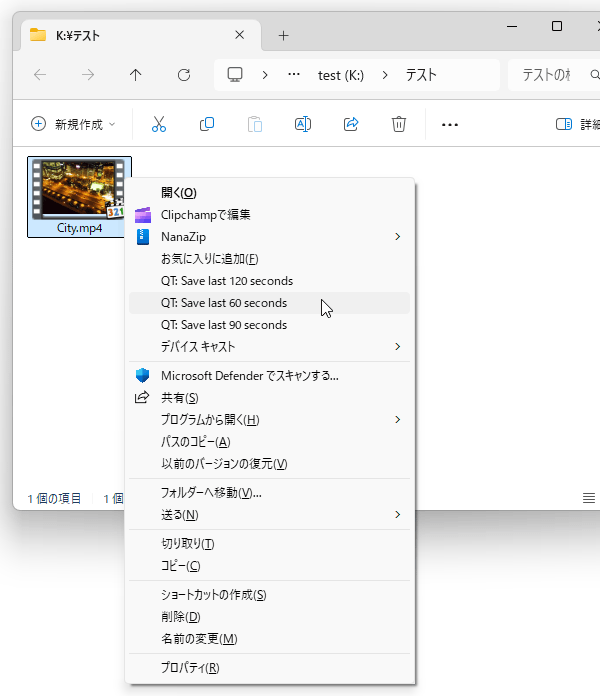Select フォルダーへ移動(V)... entry
This screenshot has width=600, height=696.
[269, 493]
